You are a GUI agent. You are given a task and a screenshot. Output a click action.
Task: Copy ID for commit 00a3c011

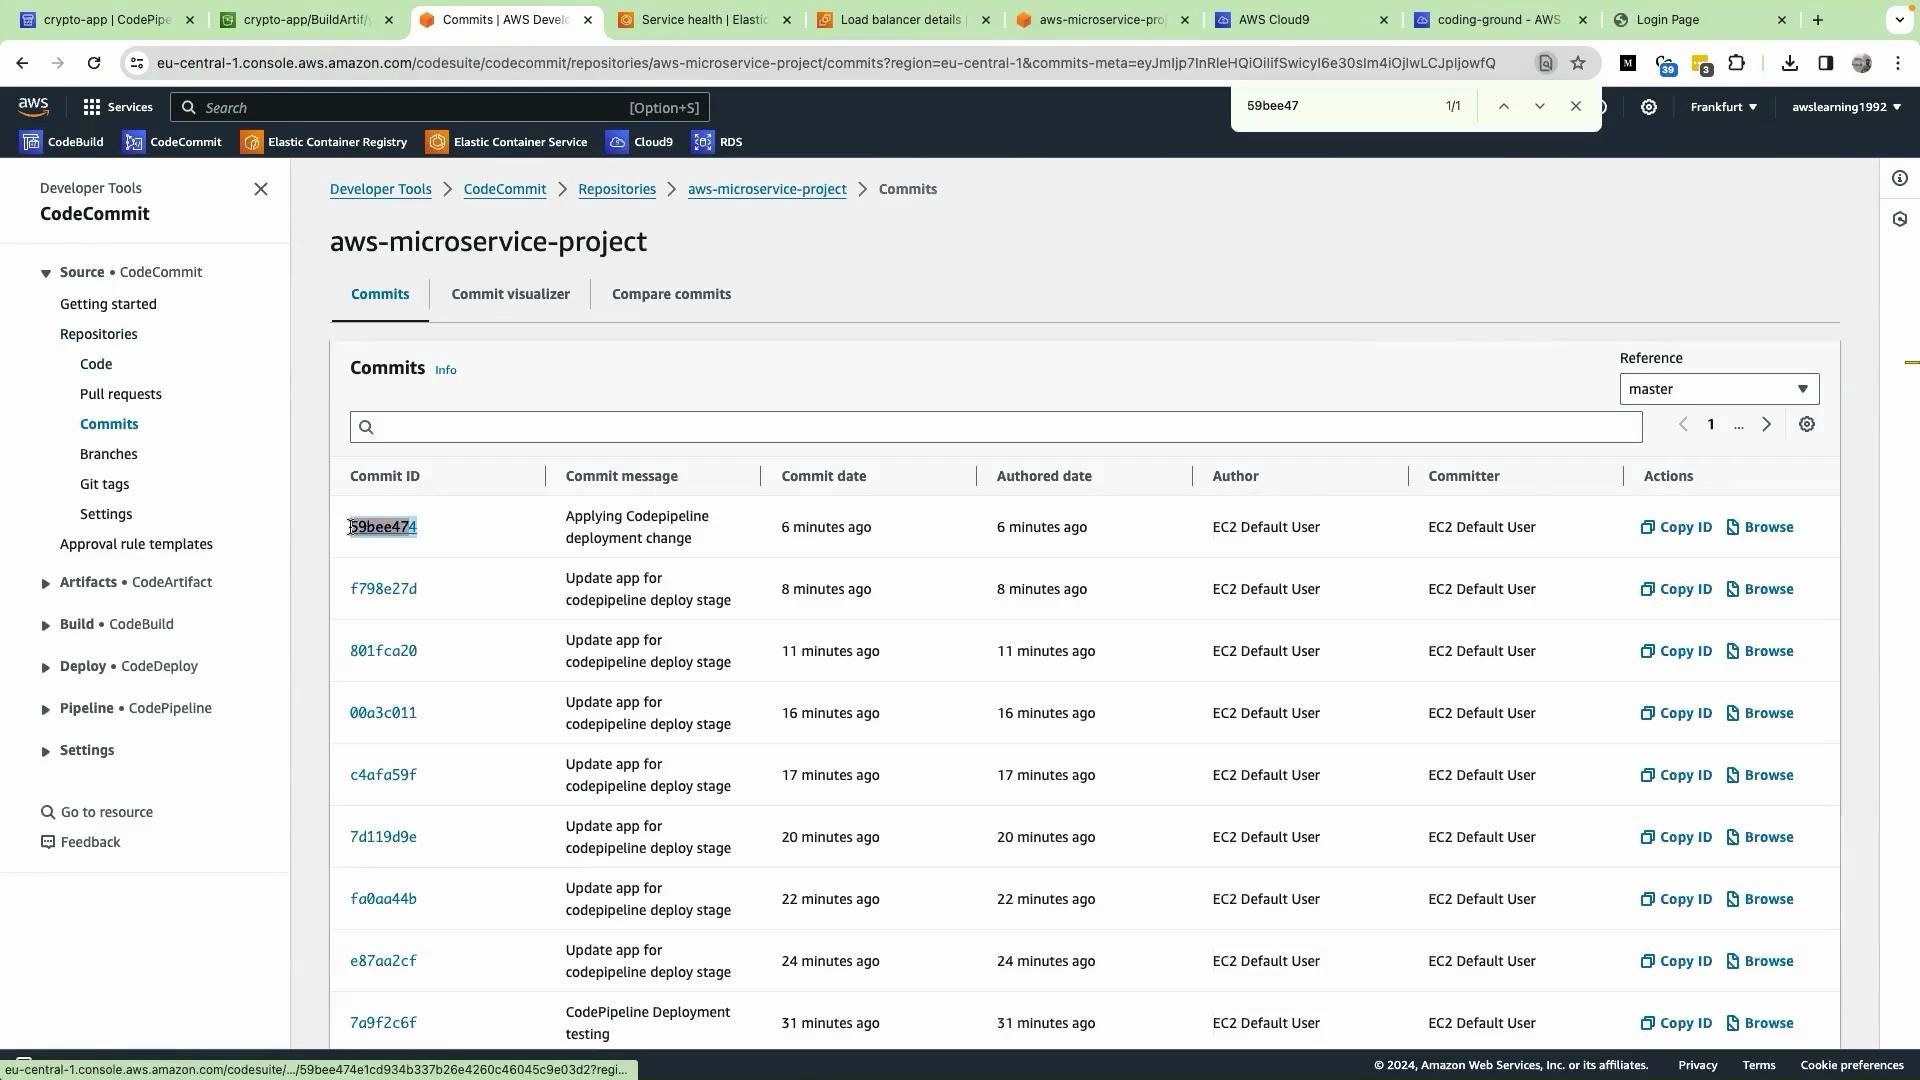[1676, 713]
